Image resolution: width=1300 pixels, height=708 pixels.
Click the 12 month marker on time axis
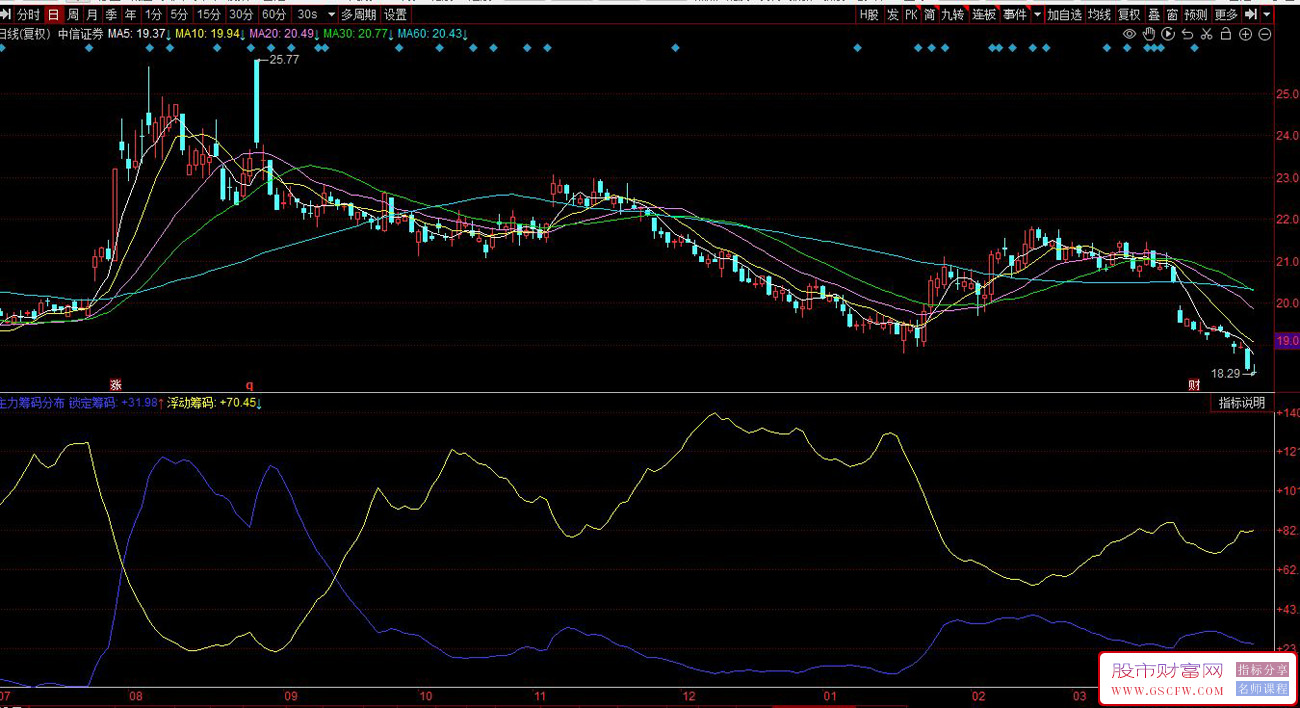(x=688, y=696)
